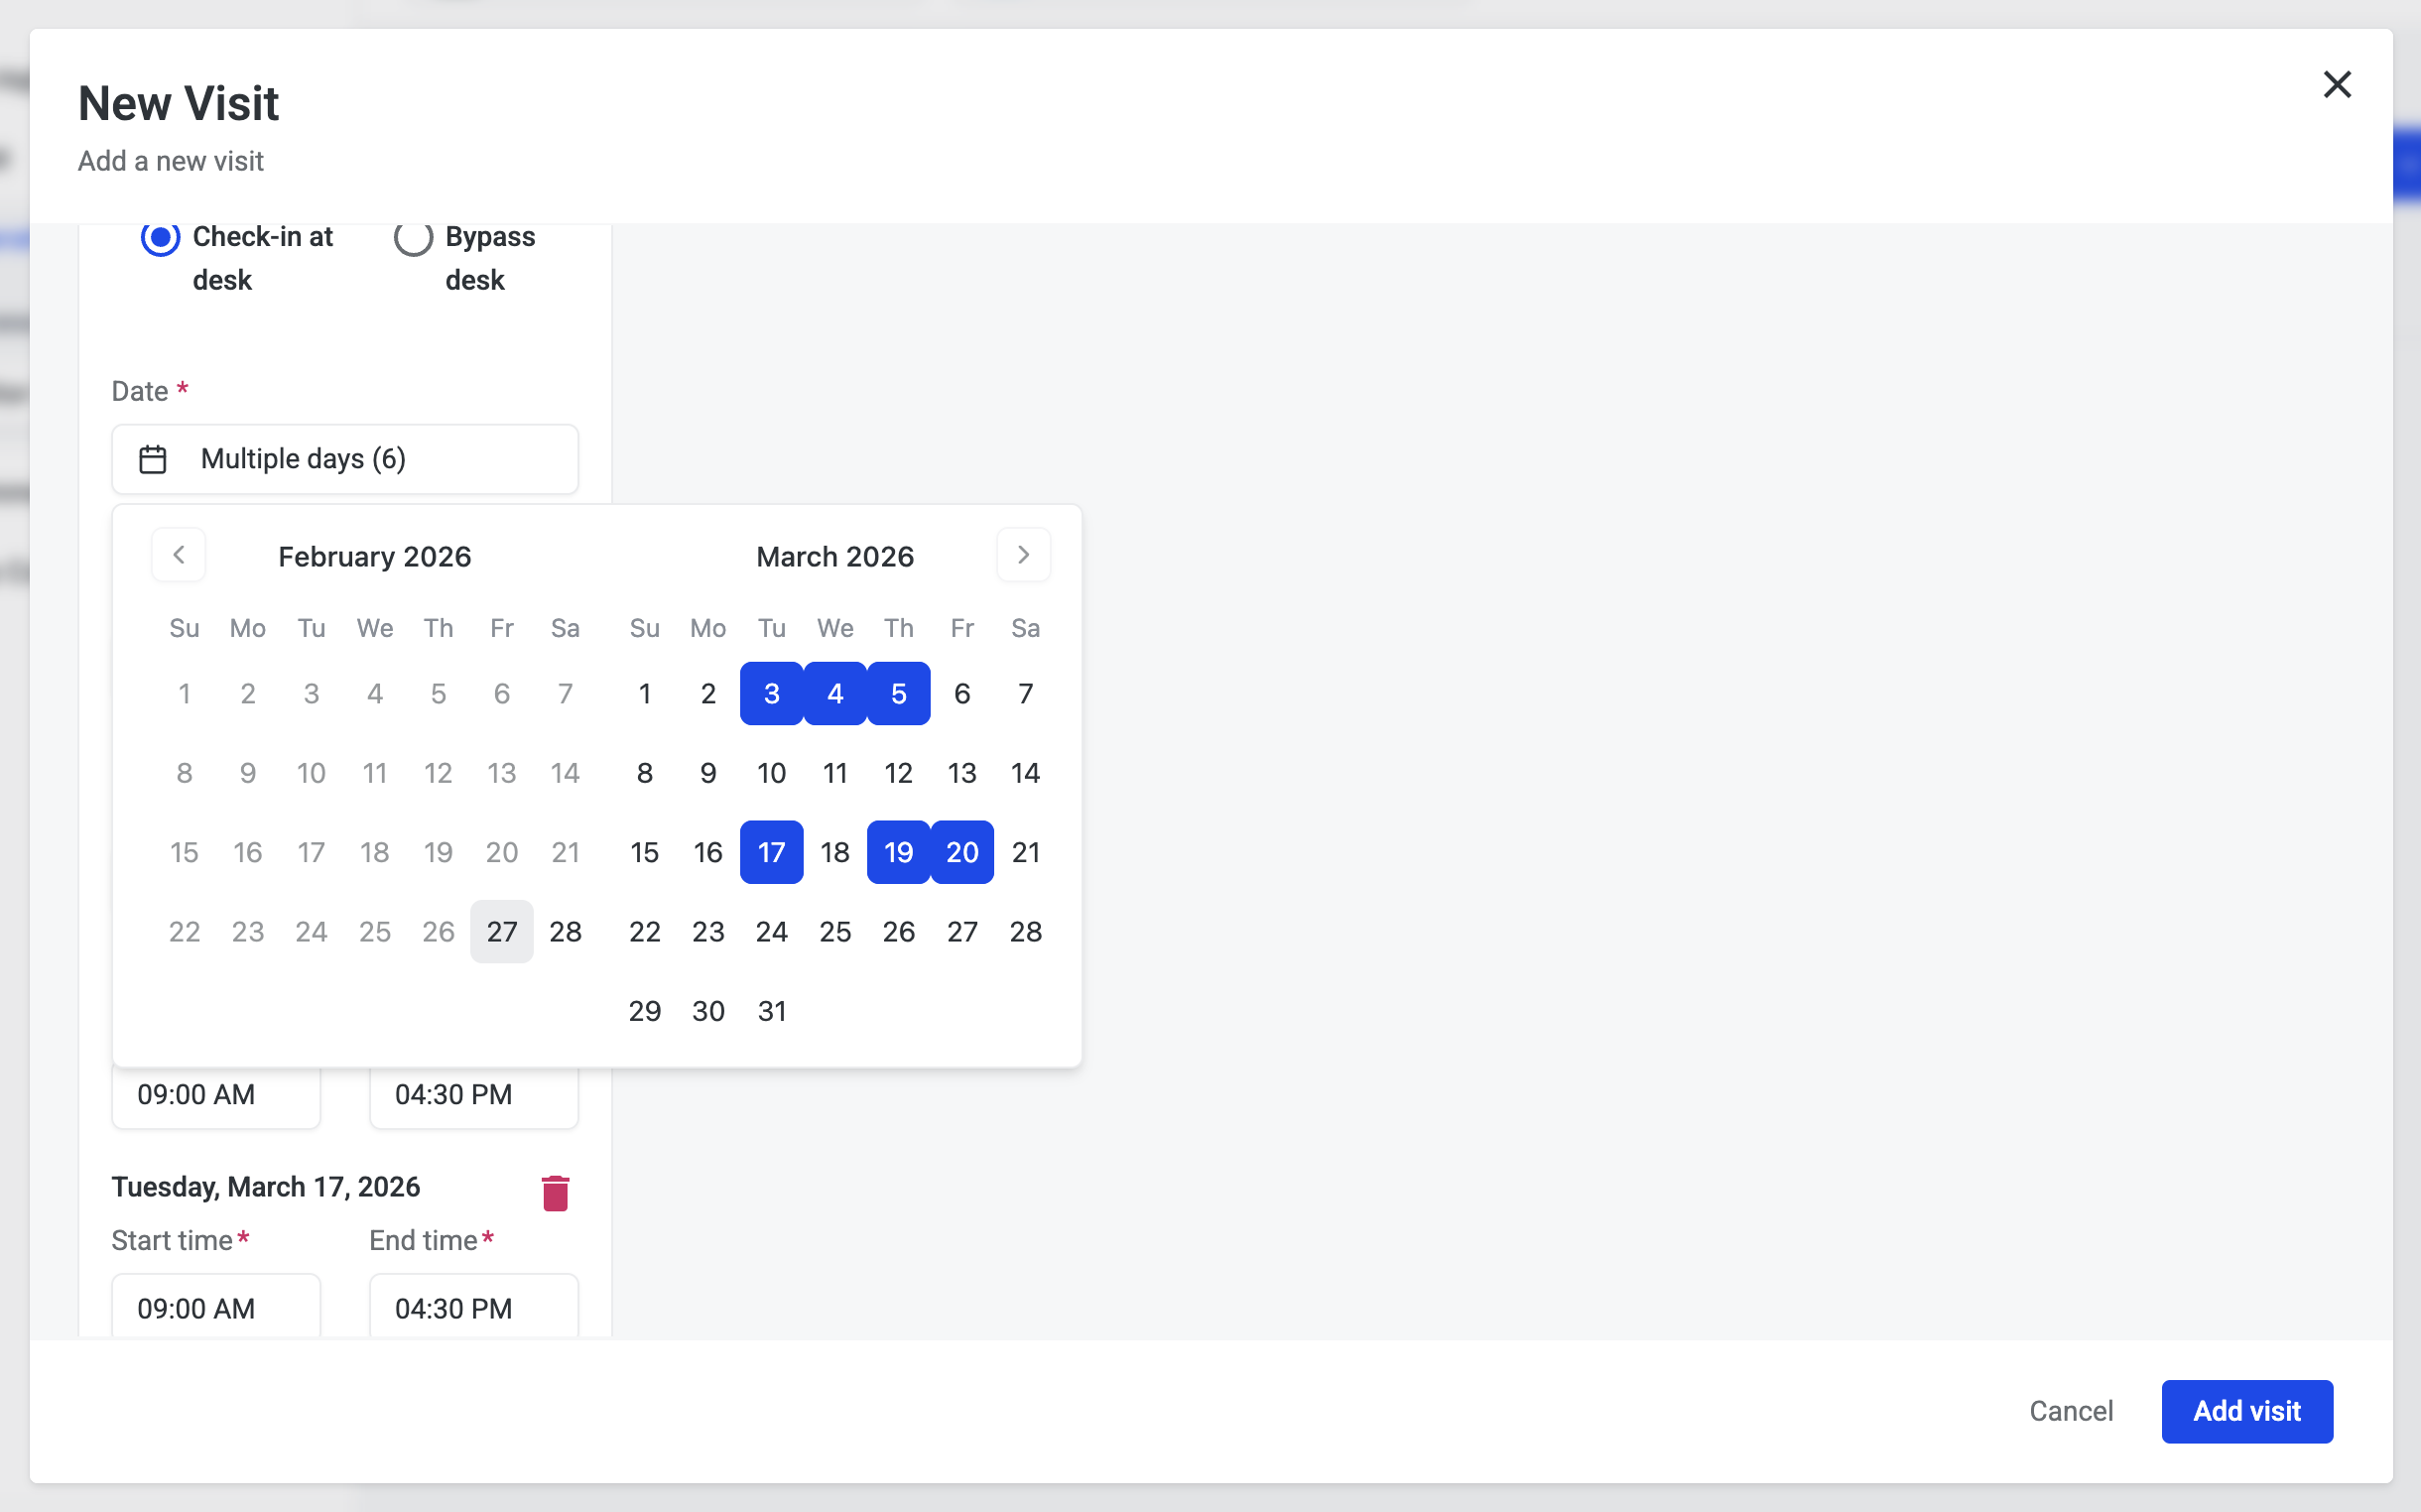Open the Multiple days (6) date picker
The image size is (2421, 1512).
345,459
